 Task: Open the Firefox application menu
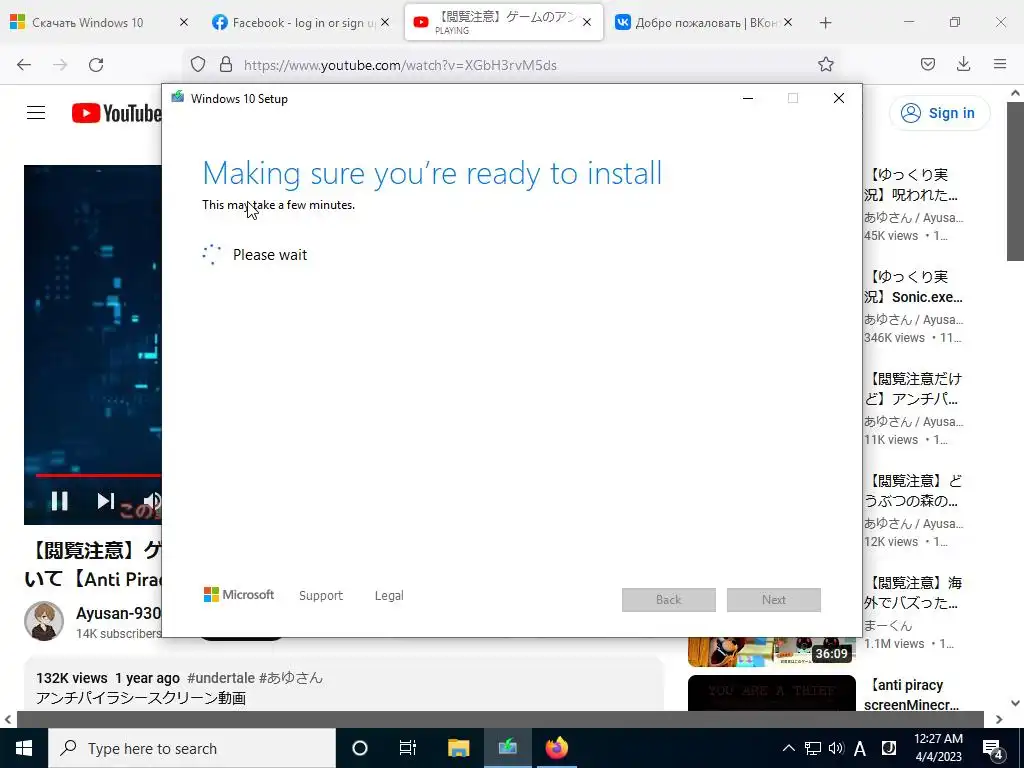1000,64
